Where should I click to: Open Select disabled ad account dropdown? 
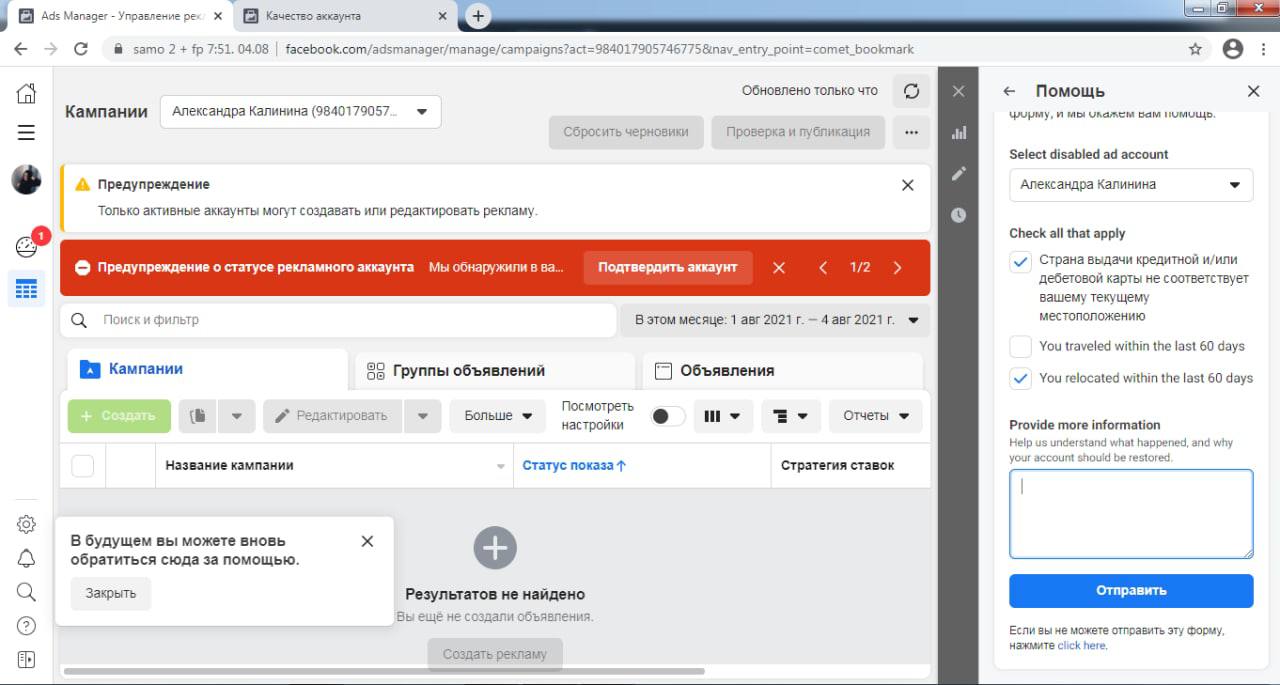coord(1131,185)
